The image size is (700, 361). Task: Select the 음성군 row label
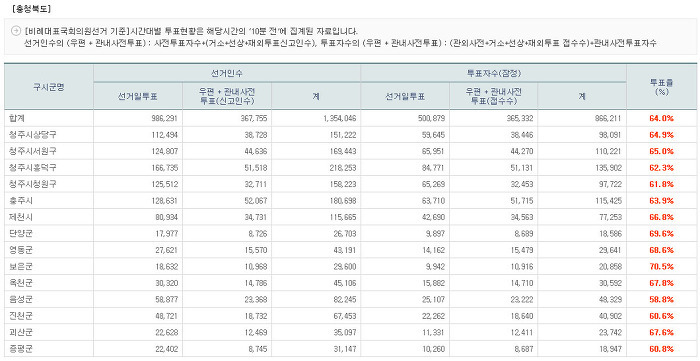(x=21, y=299)
